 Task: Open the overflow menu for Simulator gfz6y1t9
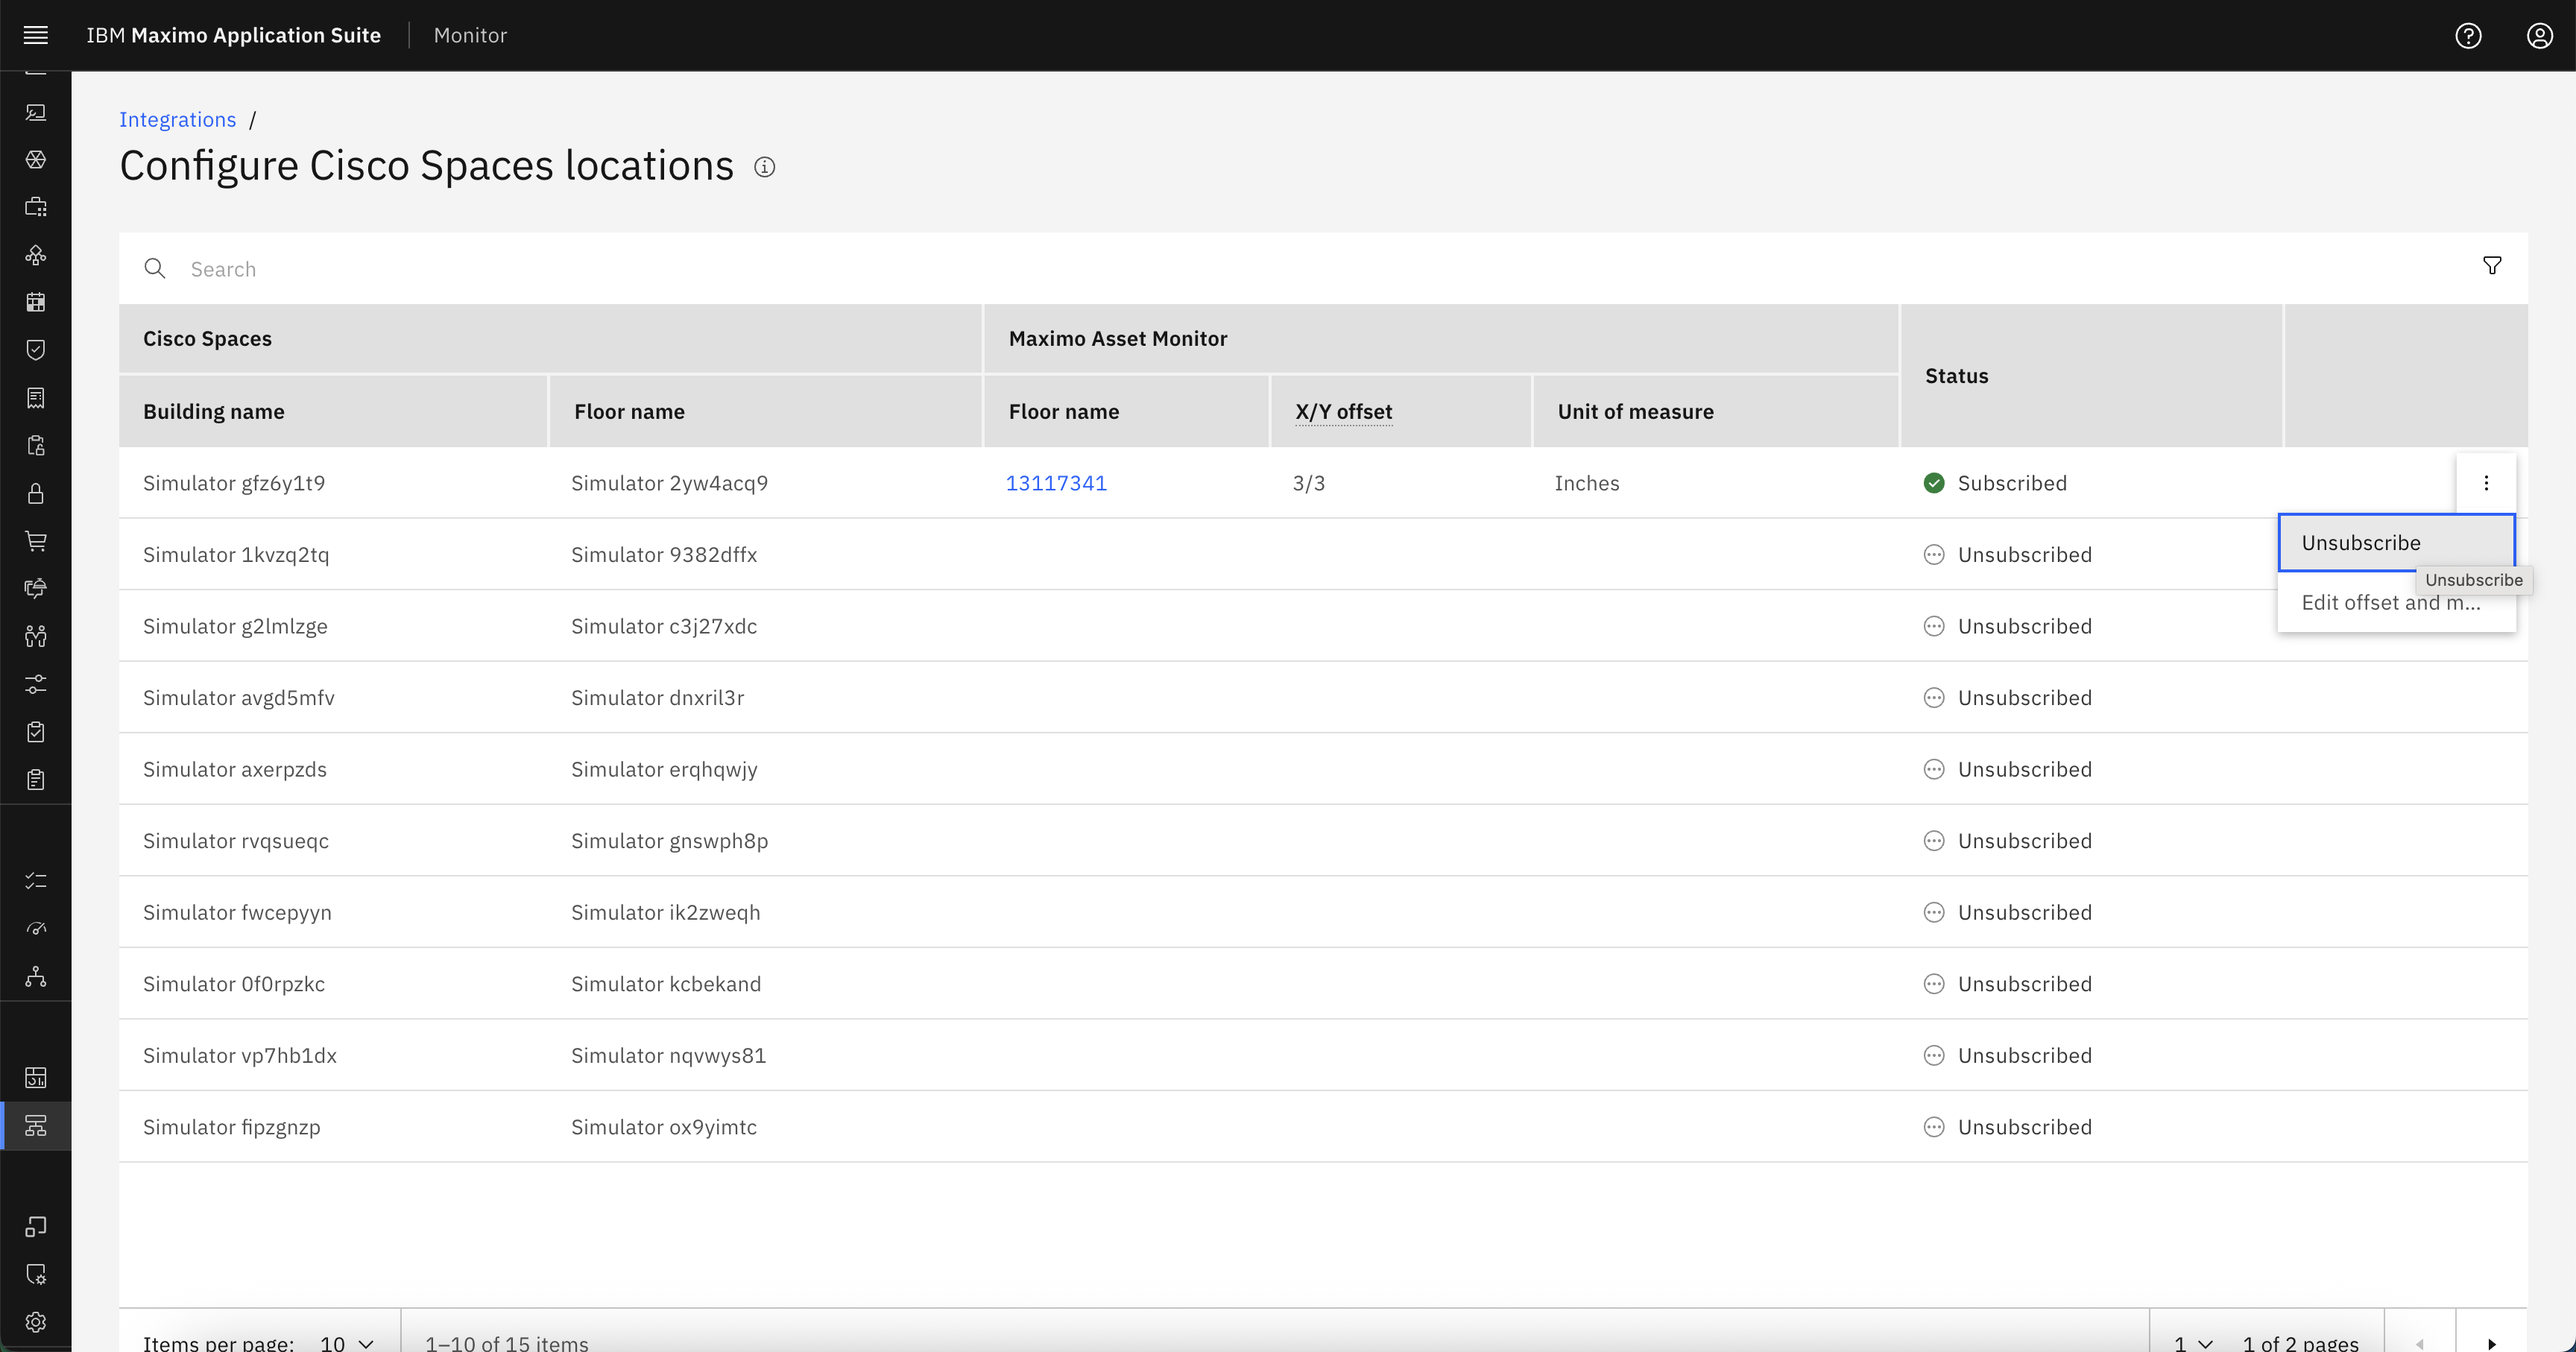2486,483
